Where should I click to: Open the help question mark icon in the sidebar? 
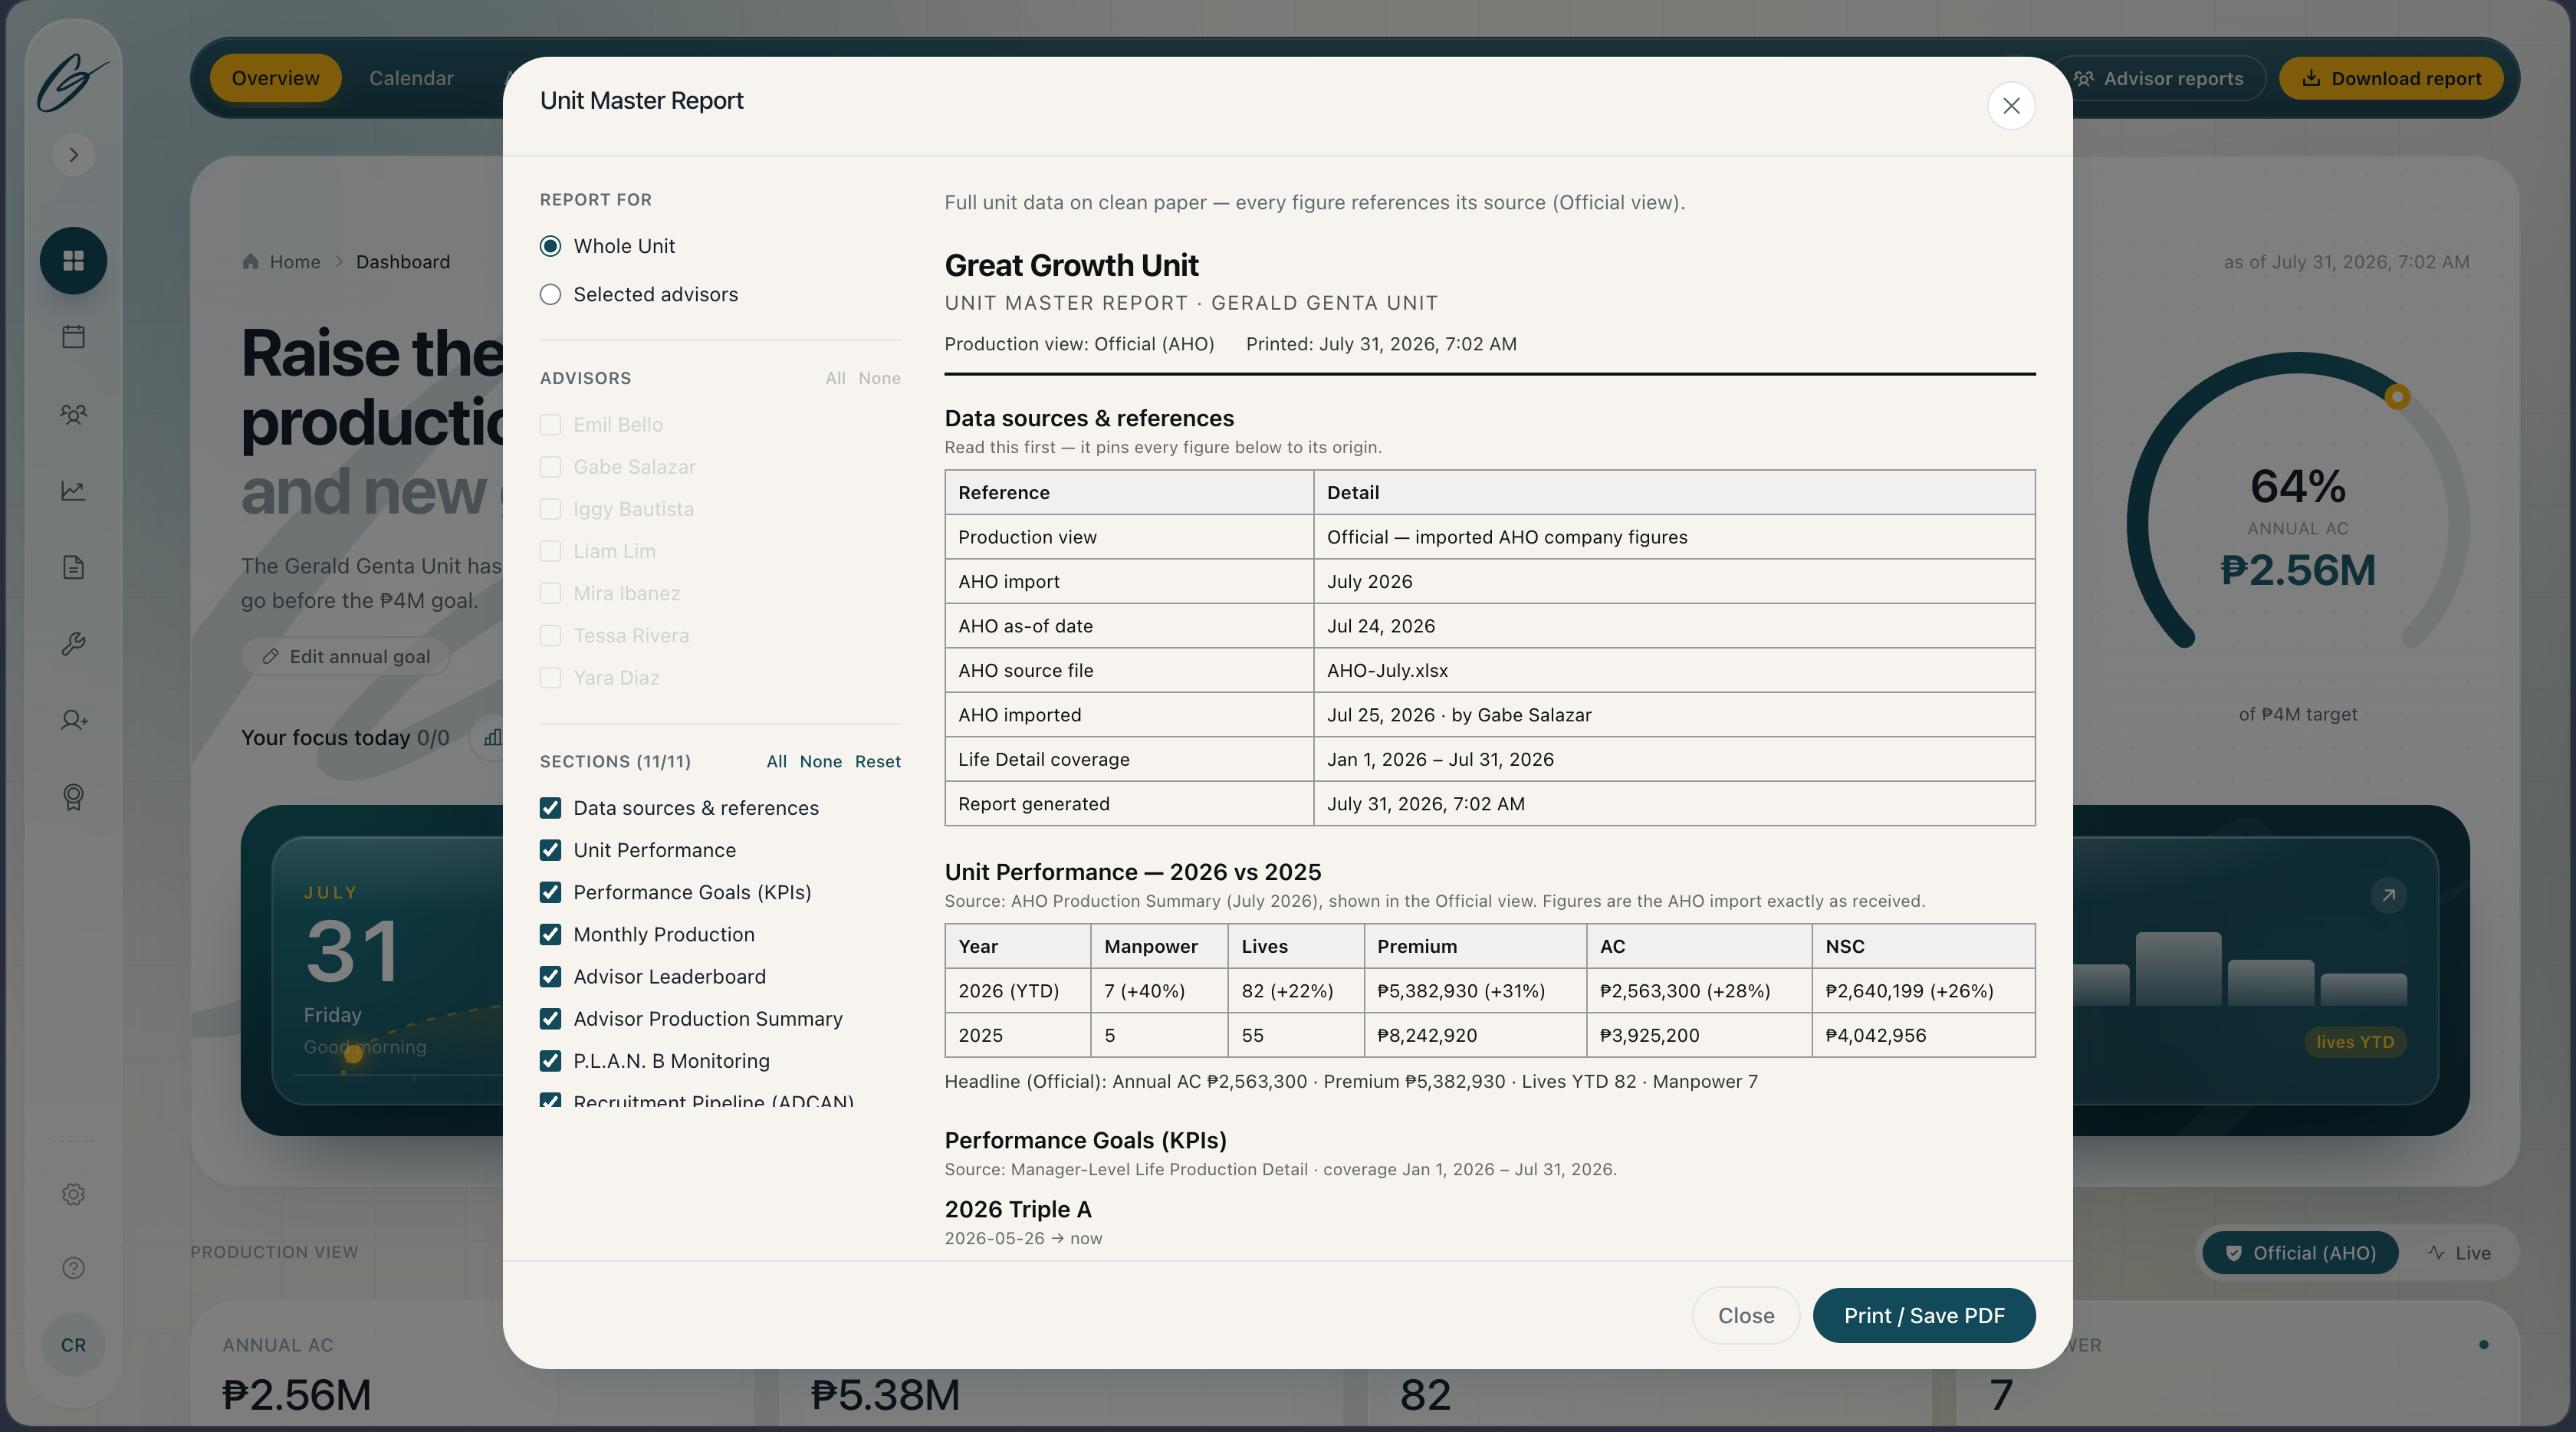coord(73,1268)
